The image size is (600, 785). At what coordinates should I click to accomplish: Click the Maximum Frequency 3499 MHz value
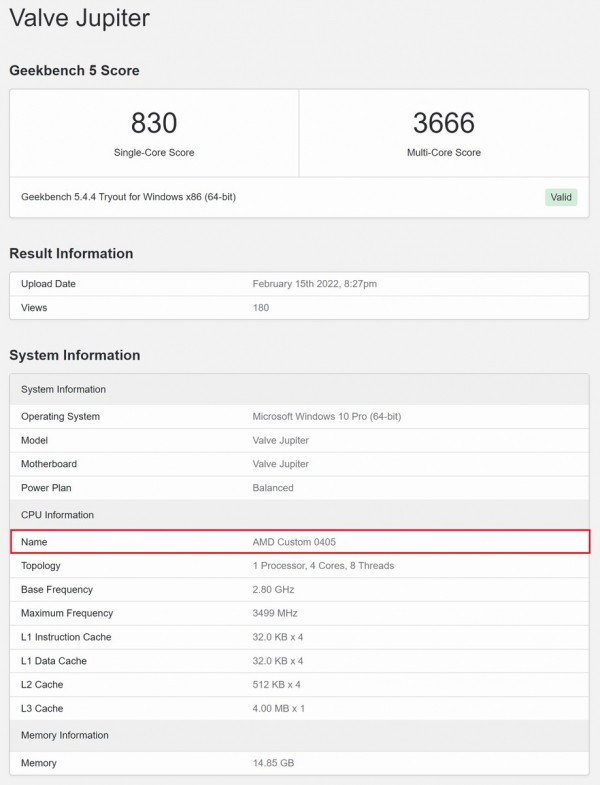coord(274,613)
